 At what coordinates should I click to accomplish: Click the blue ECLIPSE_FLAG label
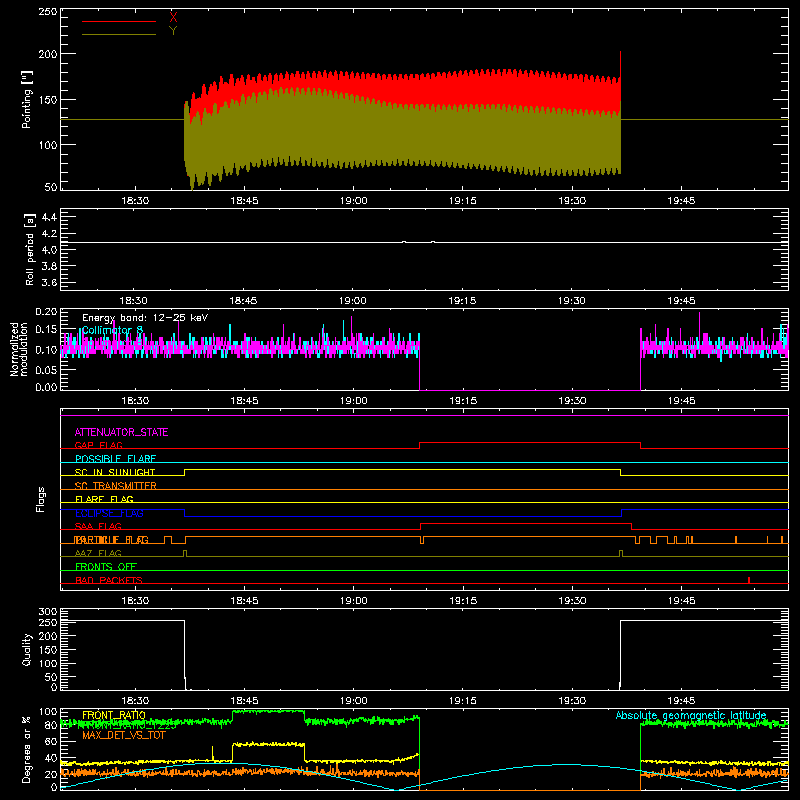tap(109, 513)
